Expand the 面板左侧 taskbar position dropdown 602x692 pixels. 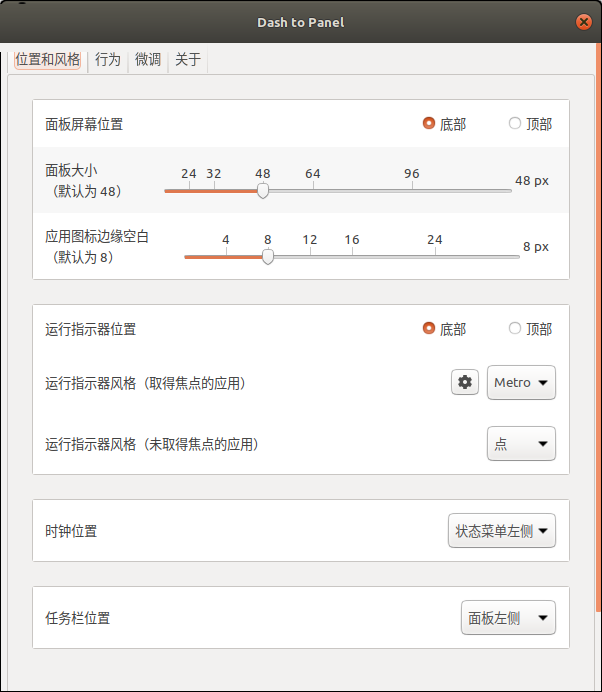point(508,618)
